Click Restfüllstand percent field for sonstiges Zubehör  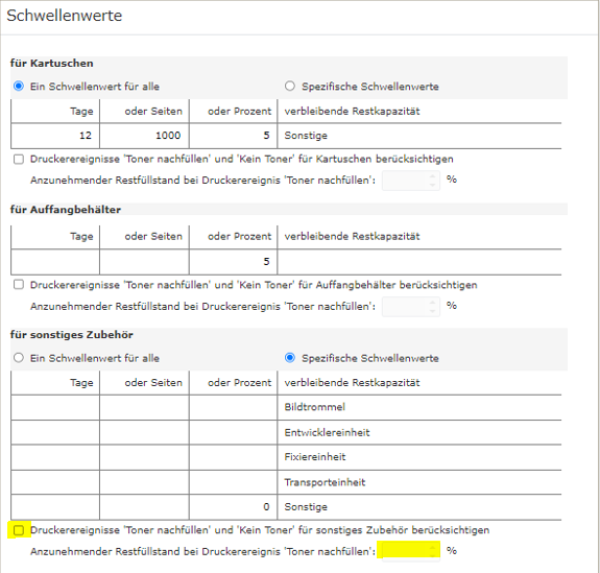coord(411,551)
